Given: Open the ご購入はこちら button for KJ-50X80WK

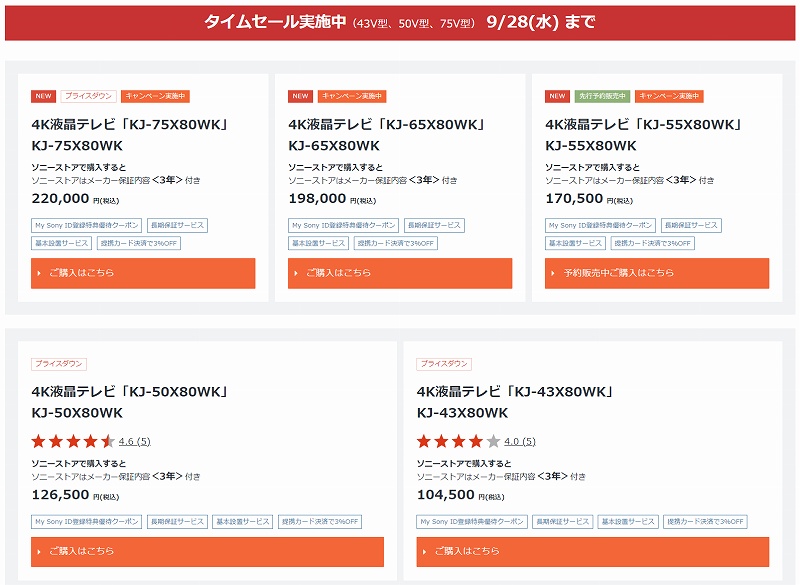Looking at the screenshot, I should click(207, 551).
